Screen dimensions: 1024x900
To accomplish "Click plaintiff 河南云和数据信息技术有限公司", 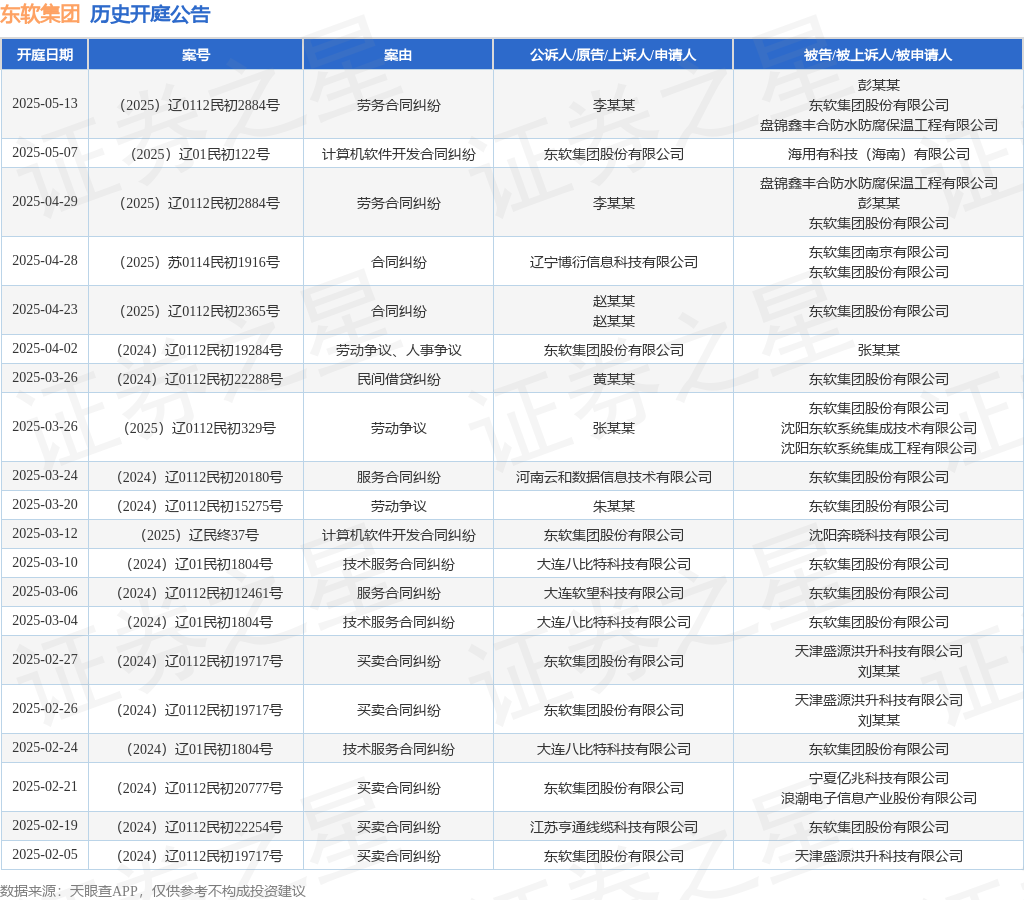I will click(x=613, y=477).
